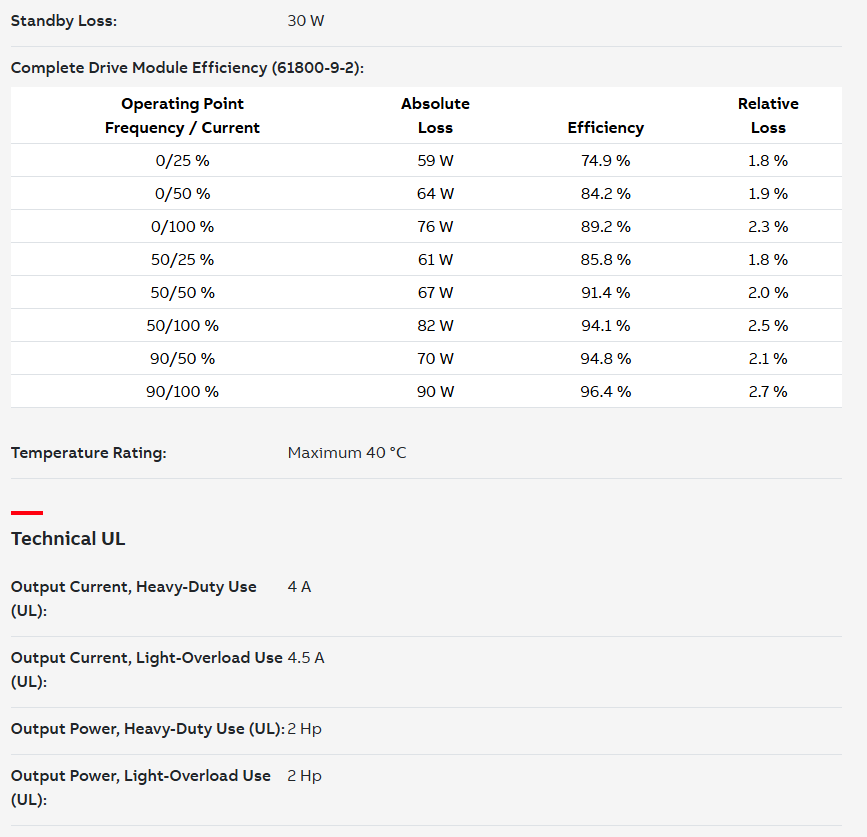Click the Complete Drive Module Efficiency heading
Viewport: 867px width, 837px height.
coord(187,68)
